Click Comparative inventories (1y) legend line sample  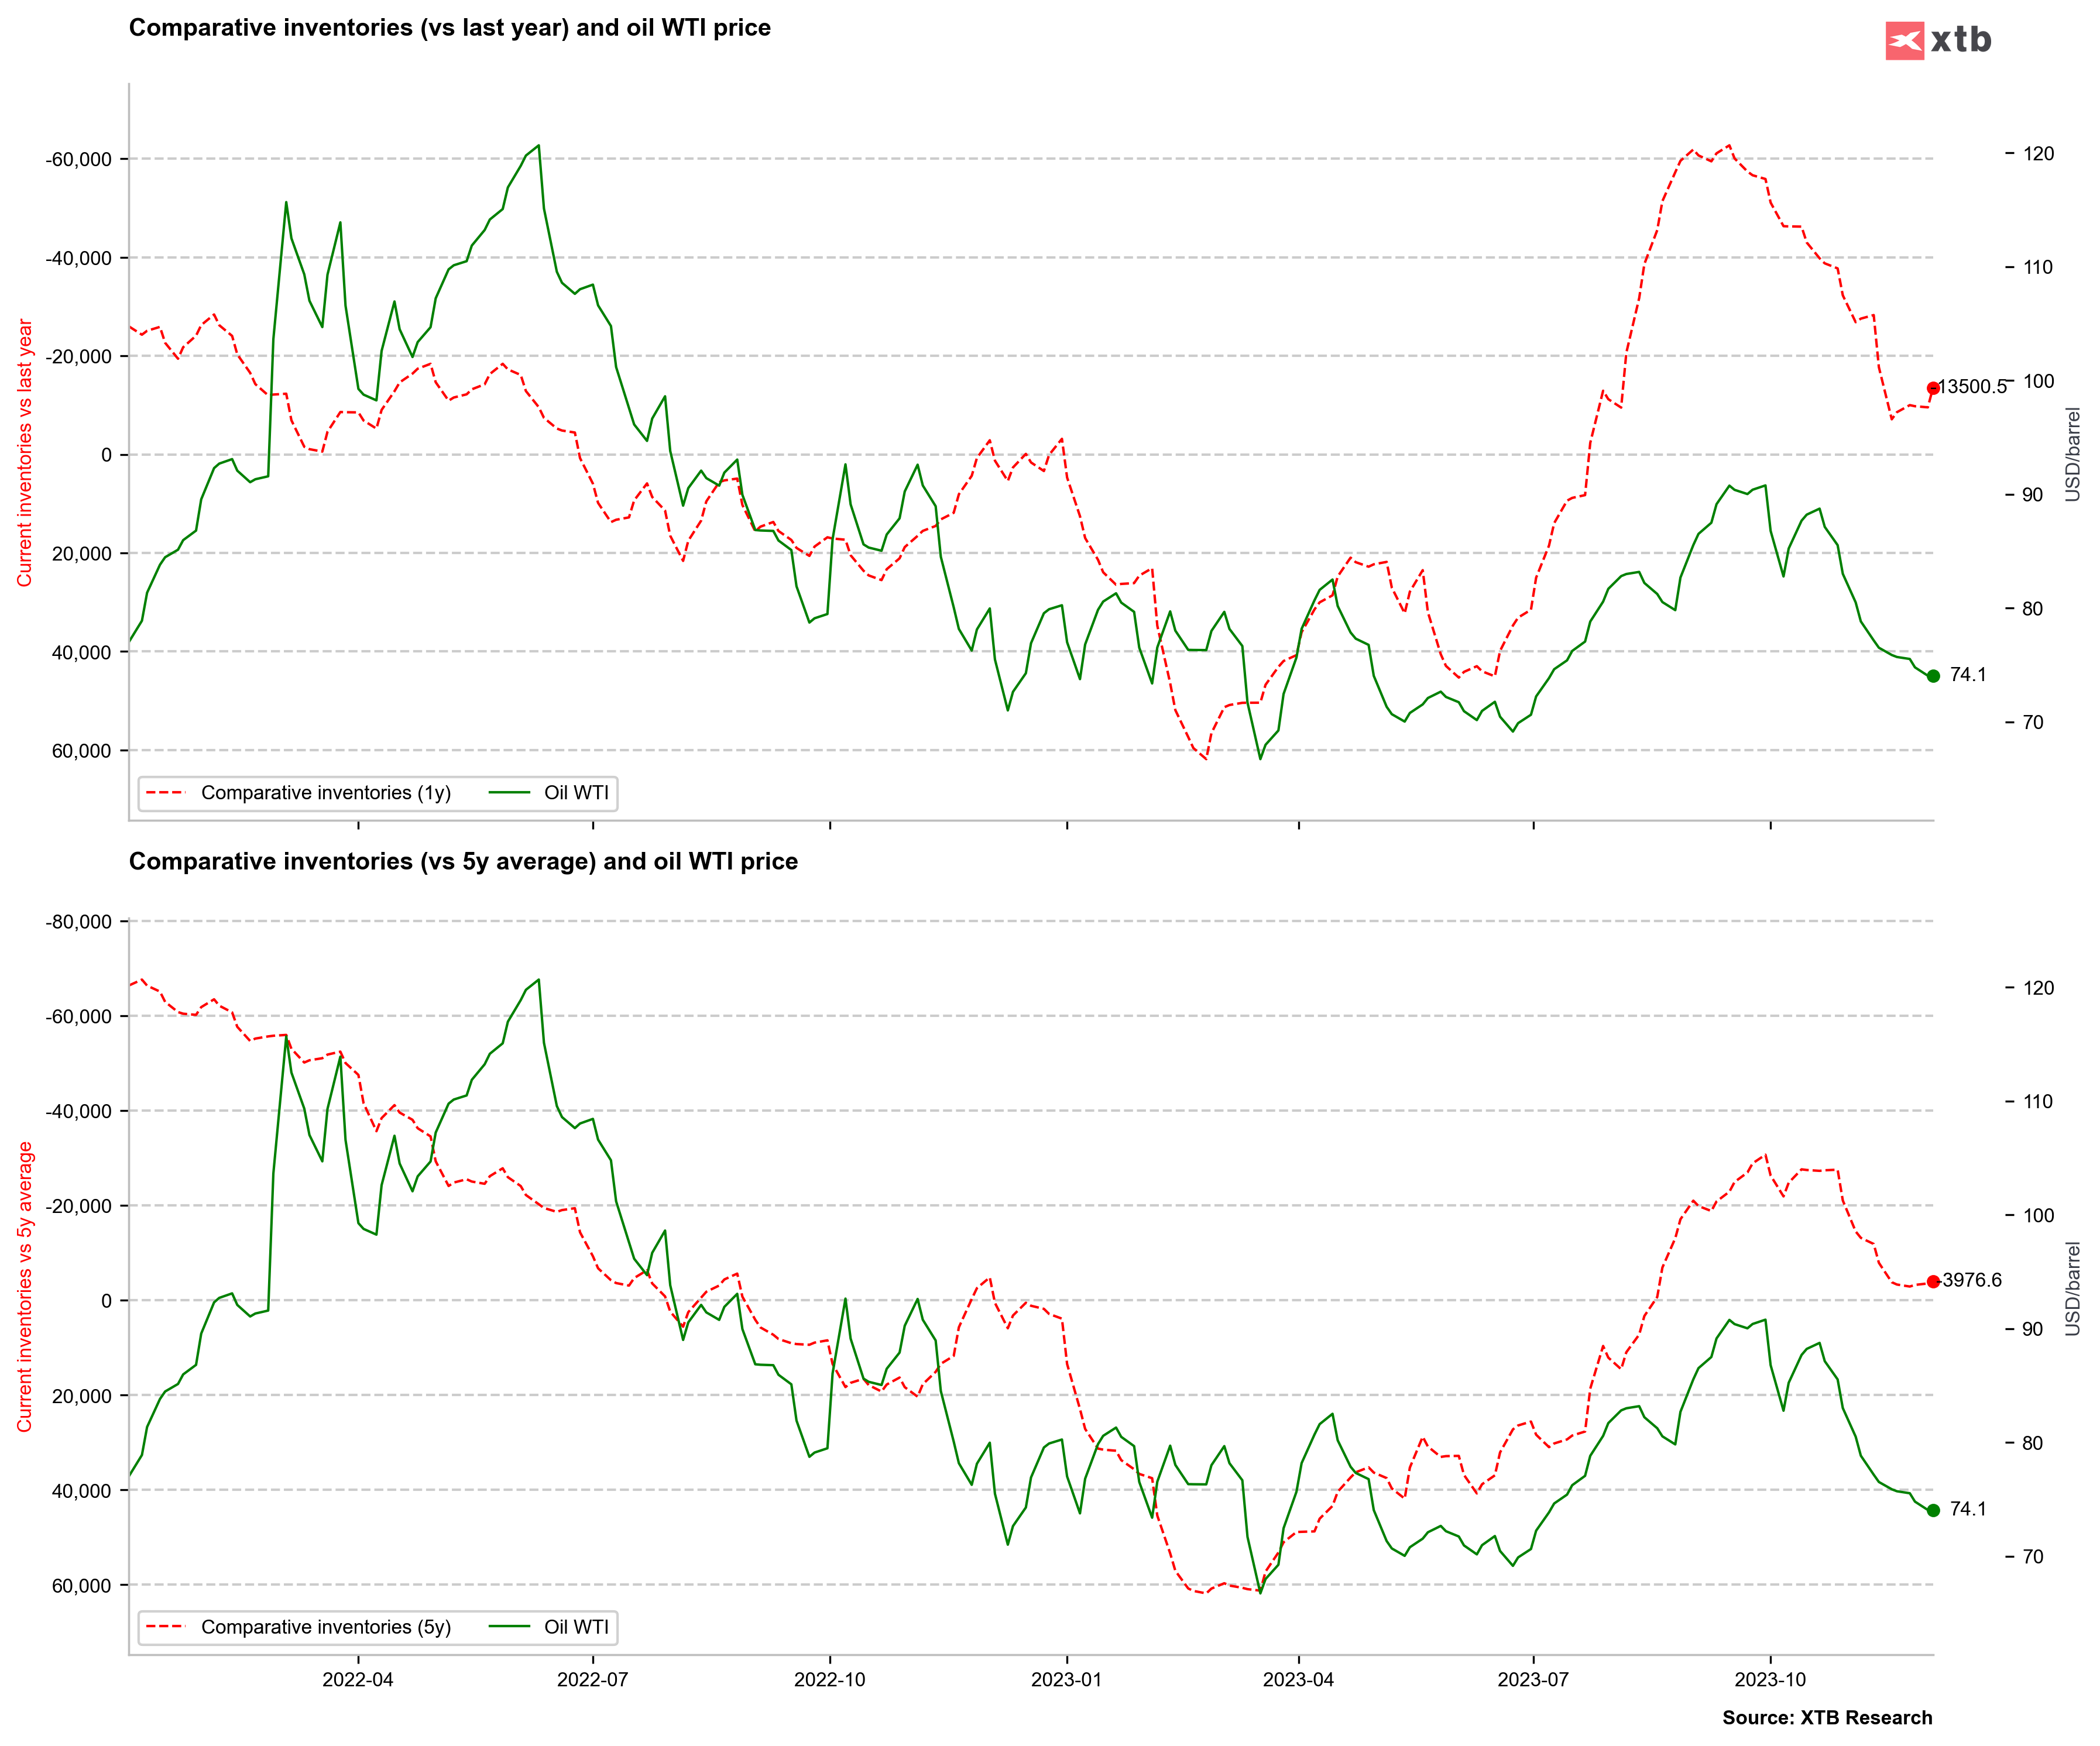(166, 793)
